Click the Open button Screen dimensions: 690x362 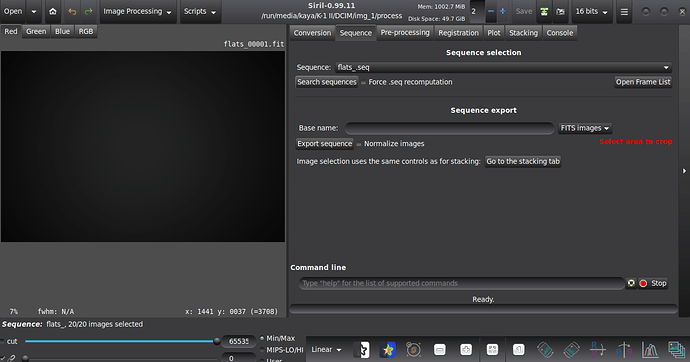(x=13, y=12)
